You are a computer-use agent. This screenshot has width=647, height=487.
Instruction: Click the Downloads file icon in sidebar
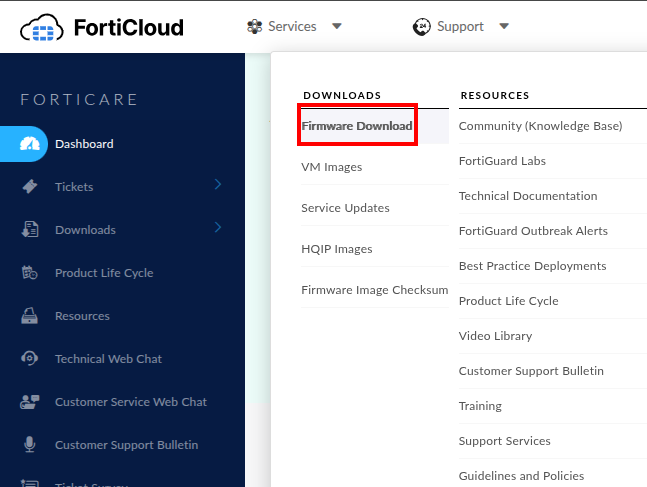coord(30,230)
